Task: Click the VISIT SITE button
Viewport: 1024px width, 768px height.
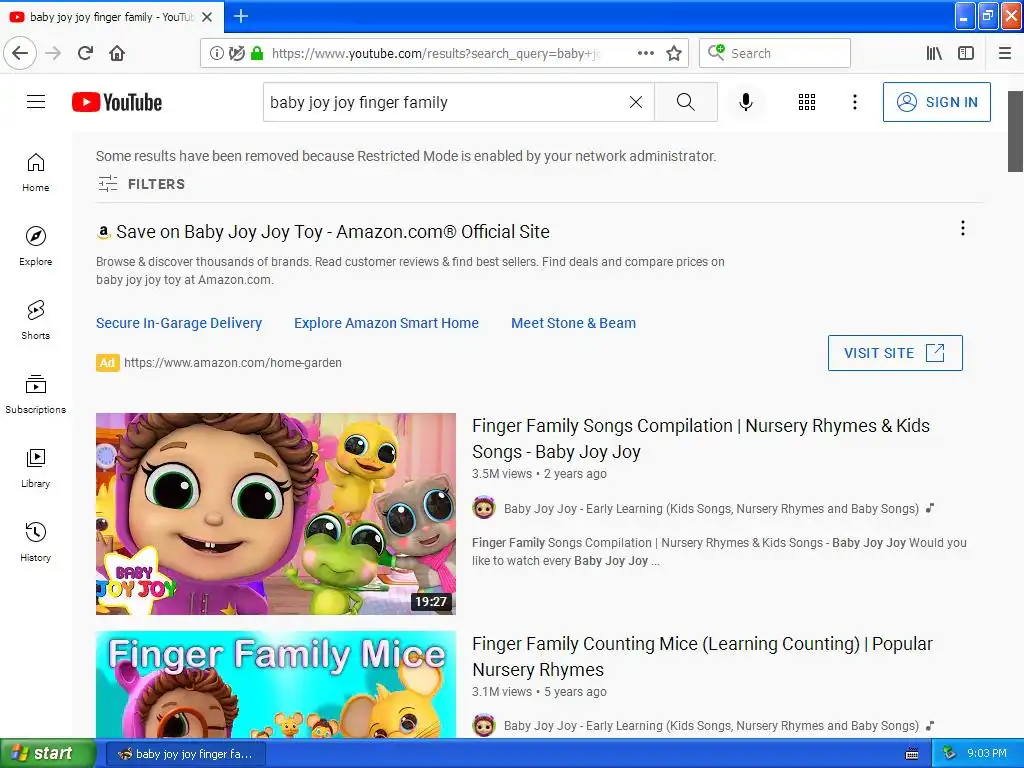Action: (x=895, y=353)
